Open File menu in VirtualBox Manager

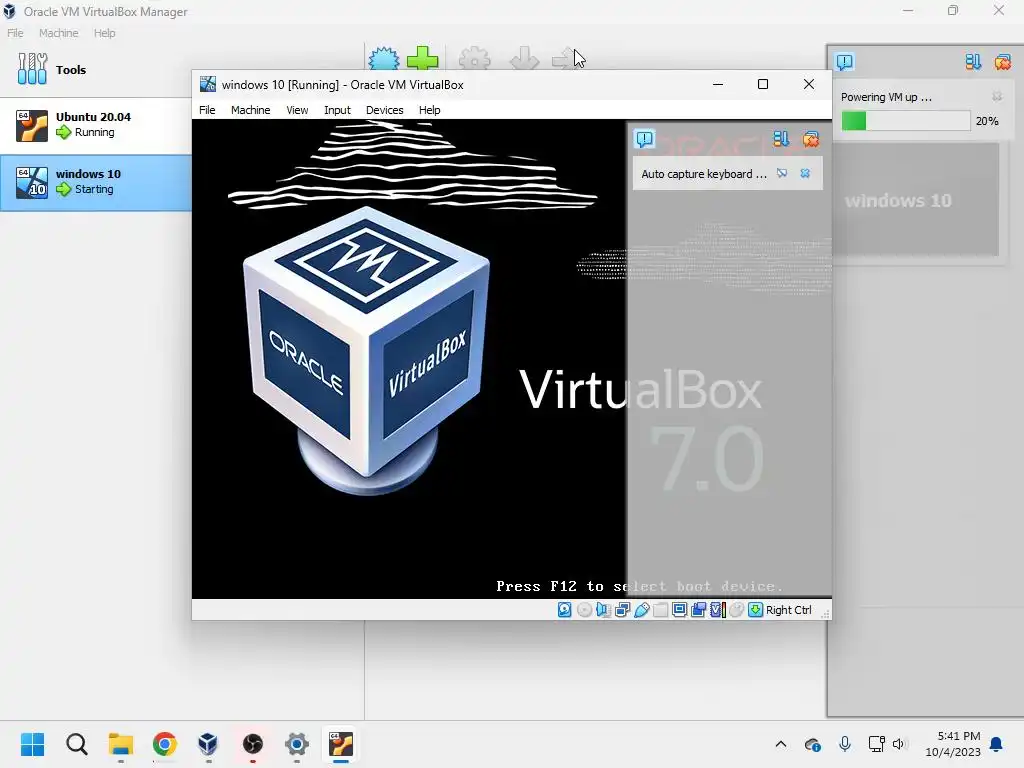15,33
